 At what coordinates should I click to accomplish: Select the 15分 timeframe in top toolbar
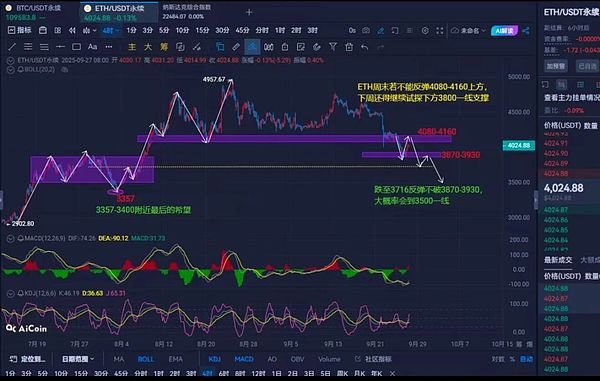click(202, 30)
